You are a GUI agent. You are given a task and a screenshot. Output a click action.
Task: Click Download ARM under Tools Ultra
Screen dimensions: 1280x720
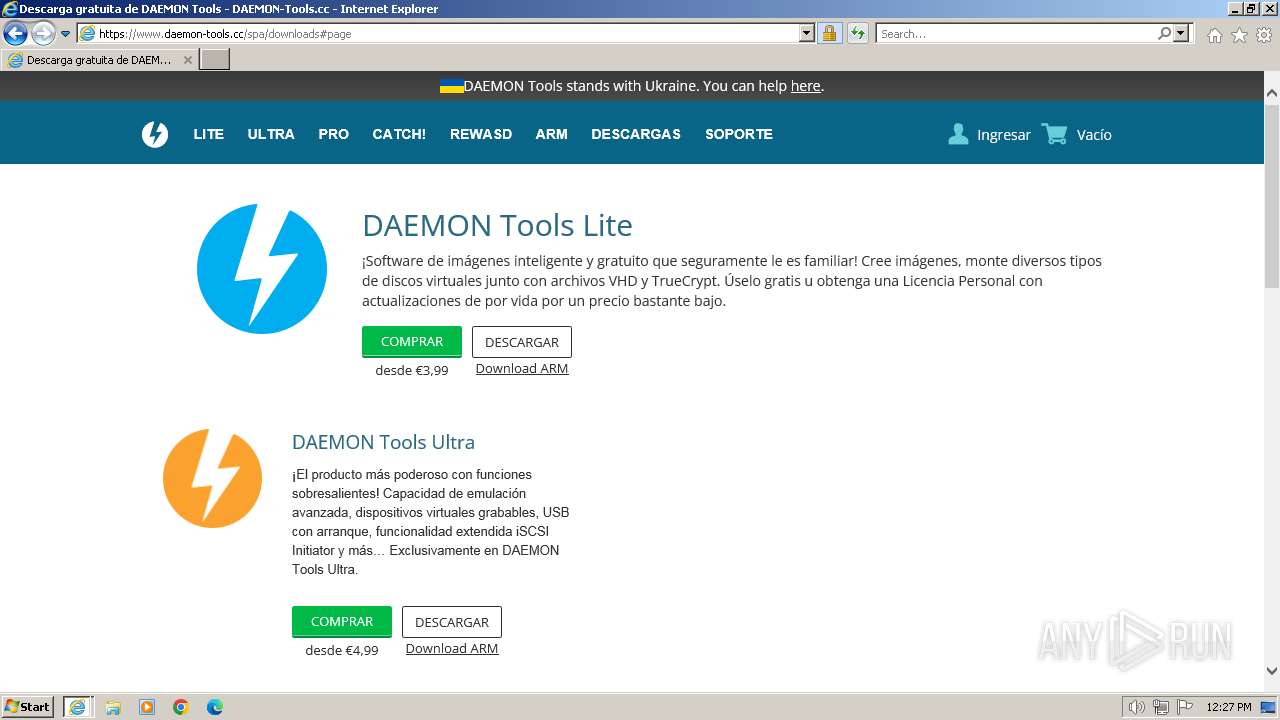point(452,648)
